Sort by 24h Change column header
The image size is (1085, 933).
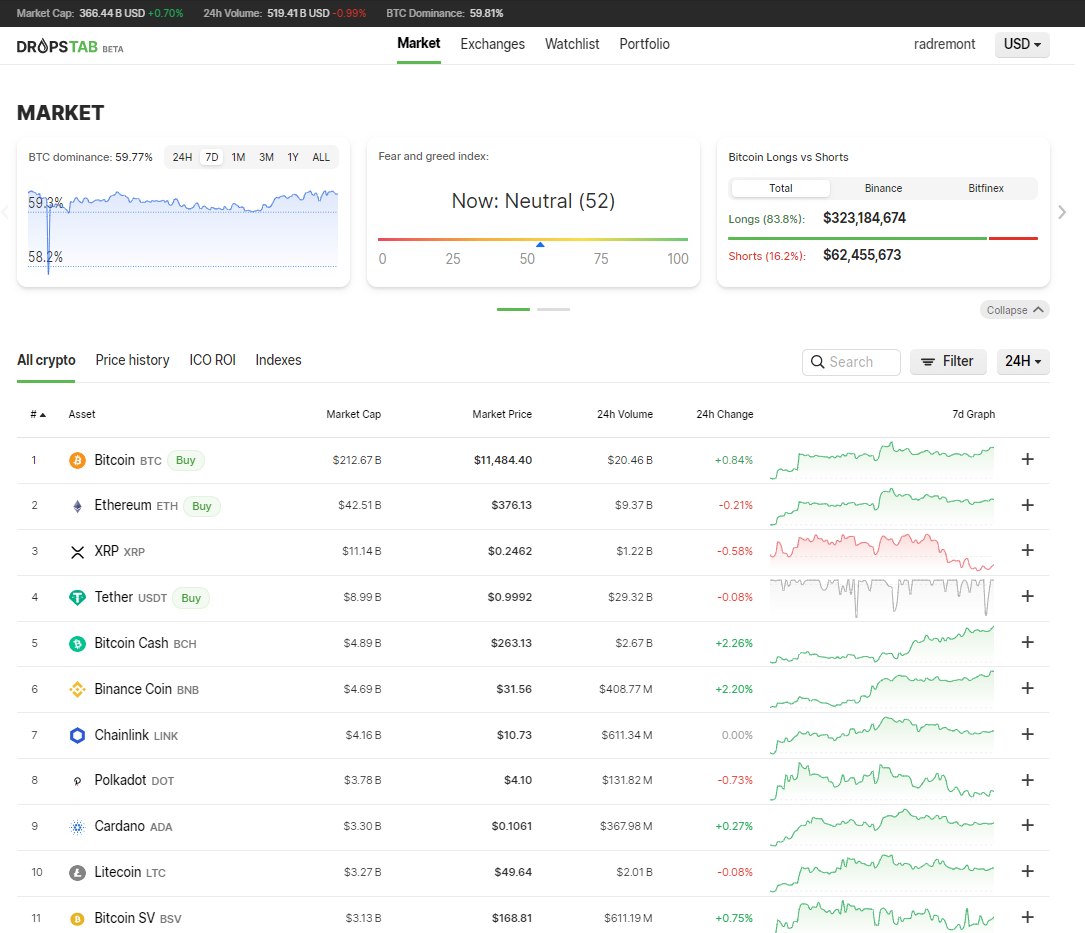[x=724, y=414]
